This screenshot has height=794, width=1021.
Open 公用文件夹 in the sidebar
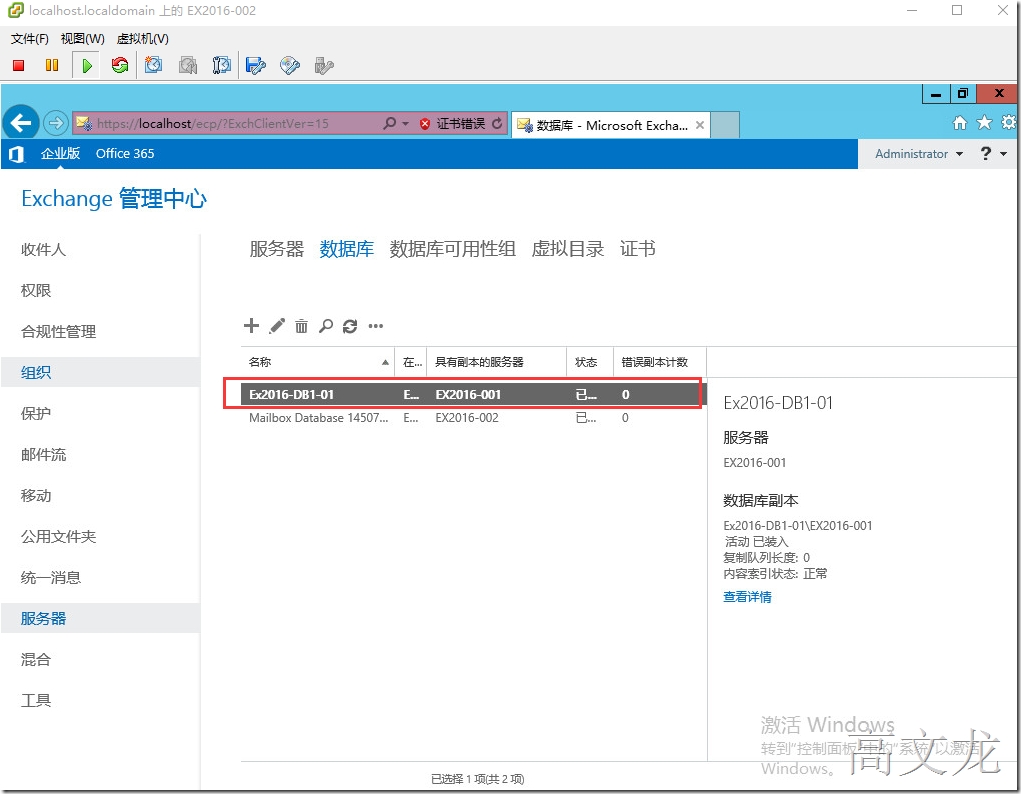[x=59, y=537]
